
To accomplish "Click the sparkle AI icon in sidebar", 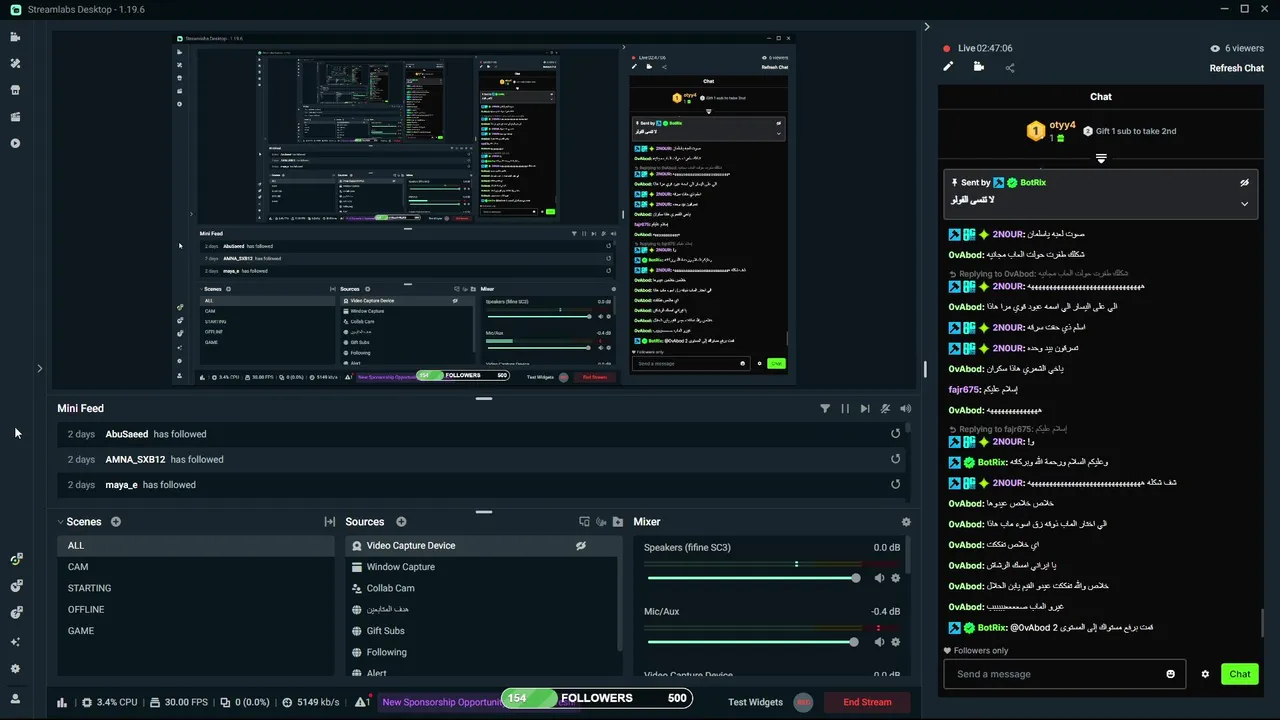I will click(15, 642).
